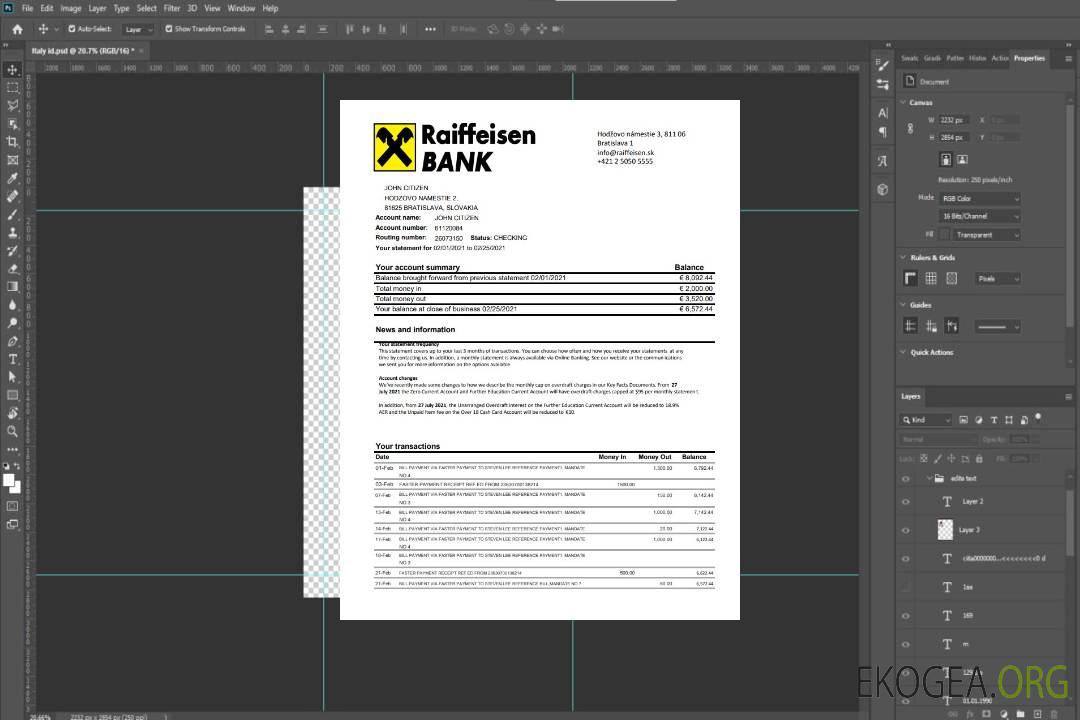Open the Brush Settings panel icon

(x=882, y=65)
